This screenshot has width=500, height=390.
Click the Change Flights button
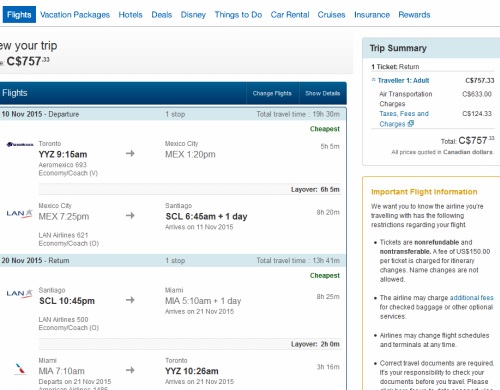pos(272,93)
